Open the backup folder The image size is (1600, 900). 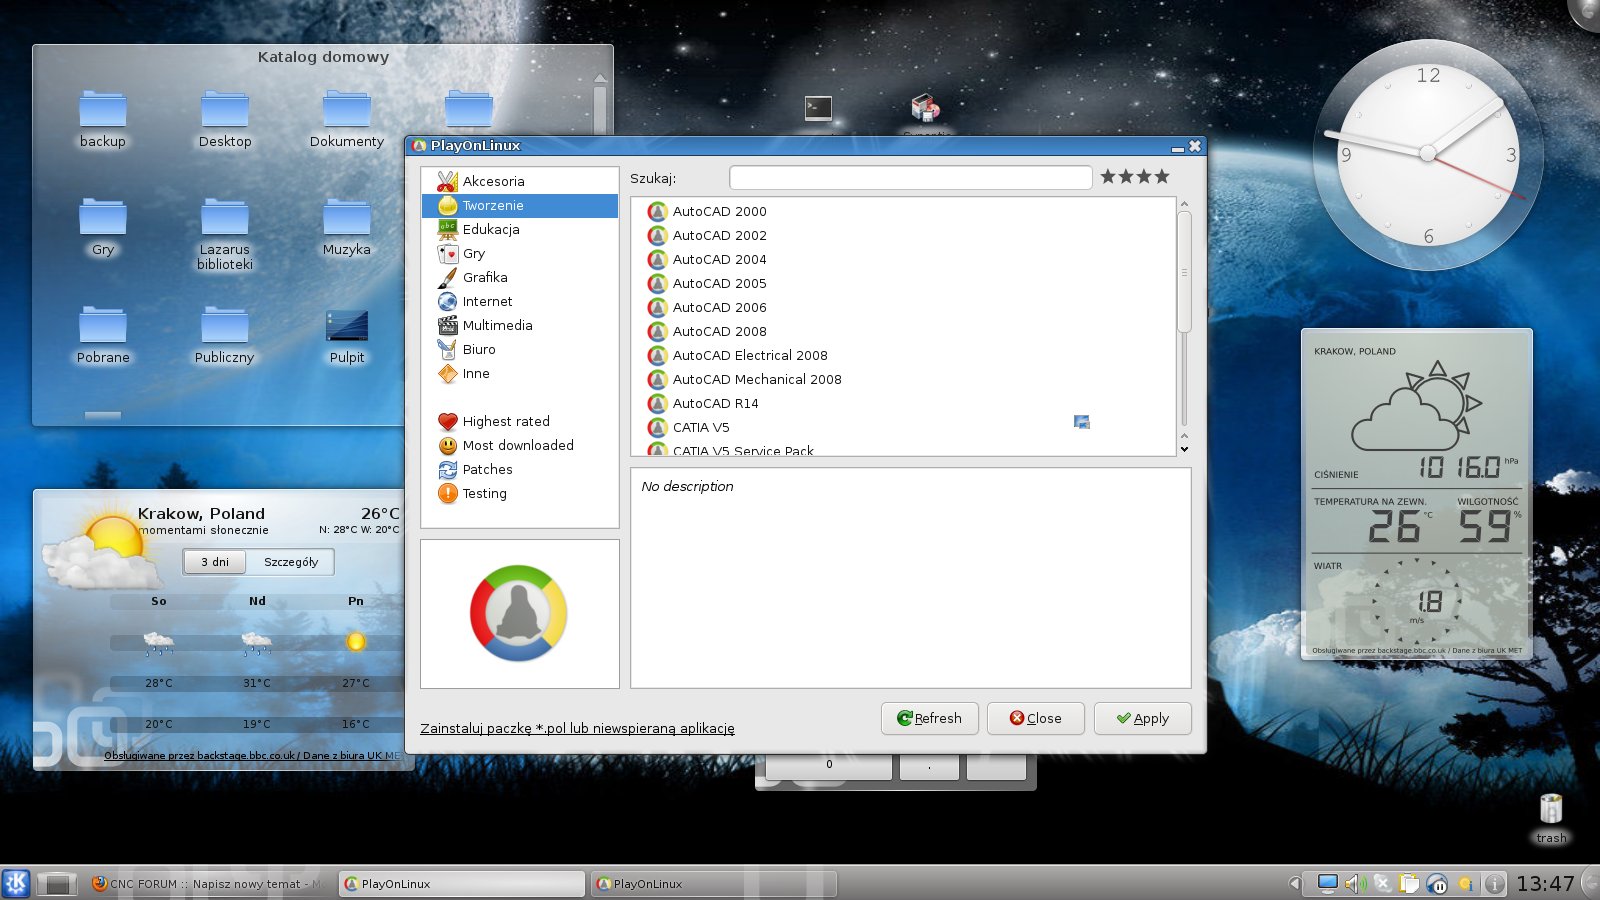pos(103,120)
